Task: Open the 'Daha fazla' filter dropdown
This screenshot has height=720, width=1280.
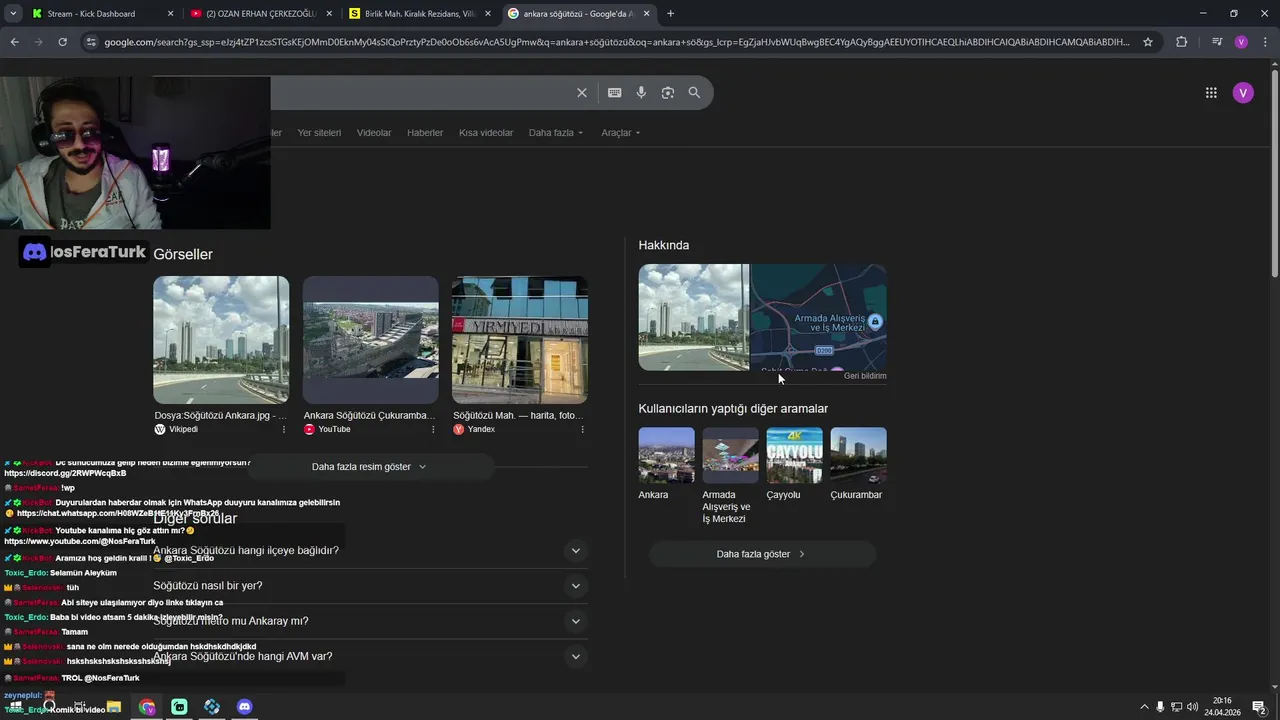Action: [556, 133]
